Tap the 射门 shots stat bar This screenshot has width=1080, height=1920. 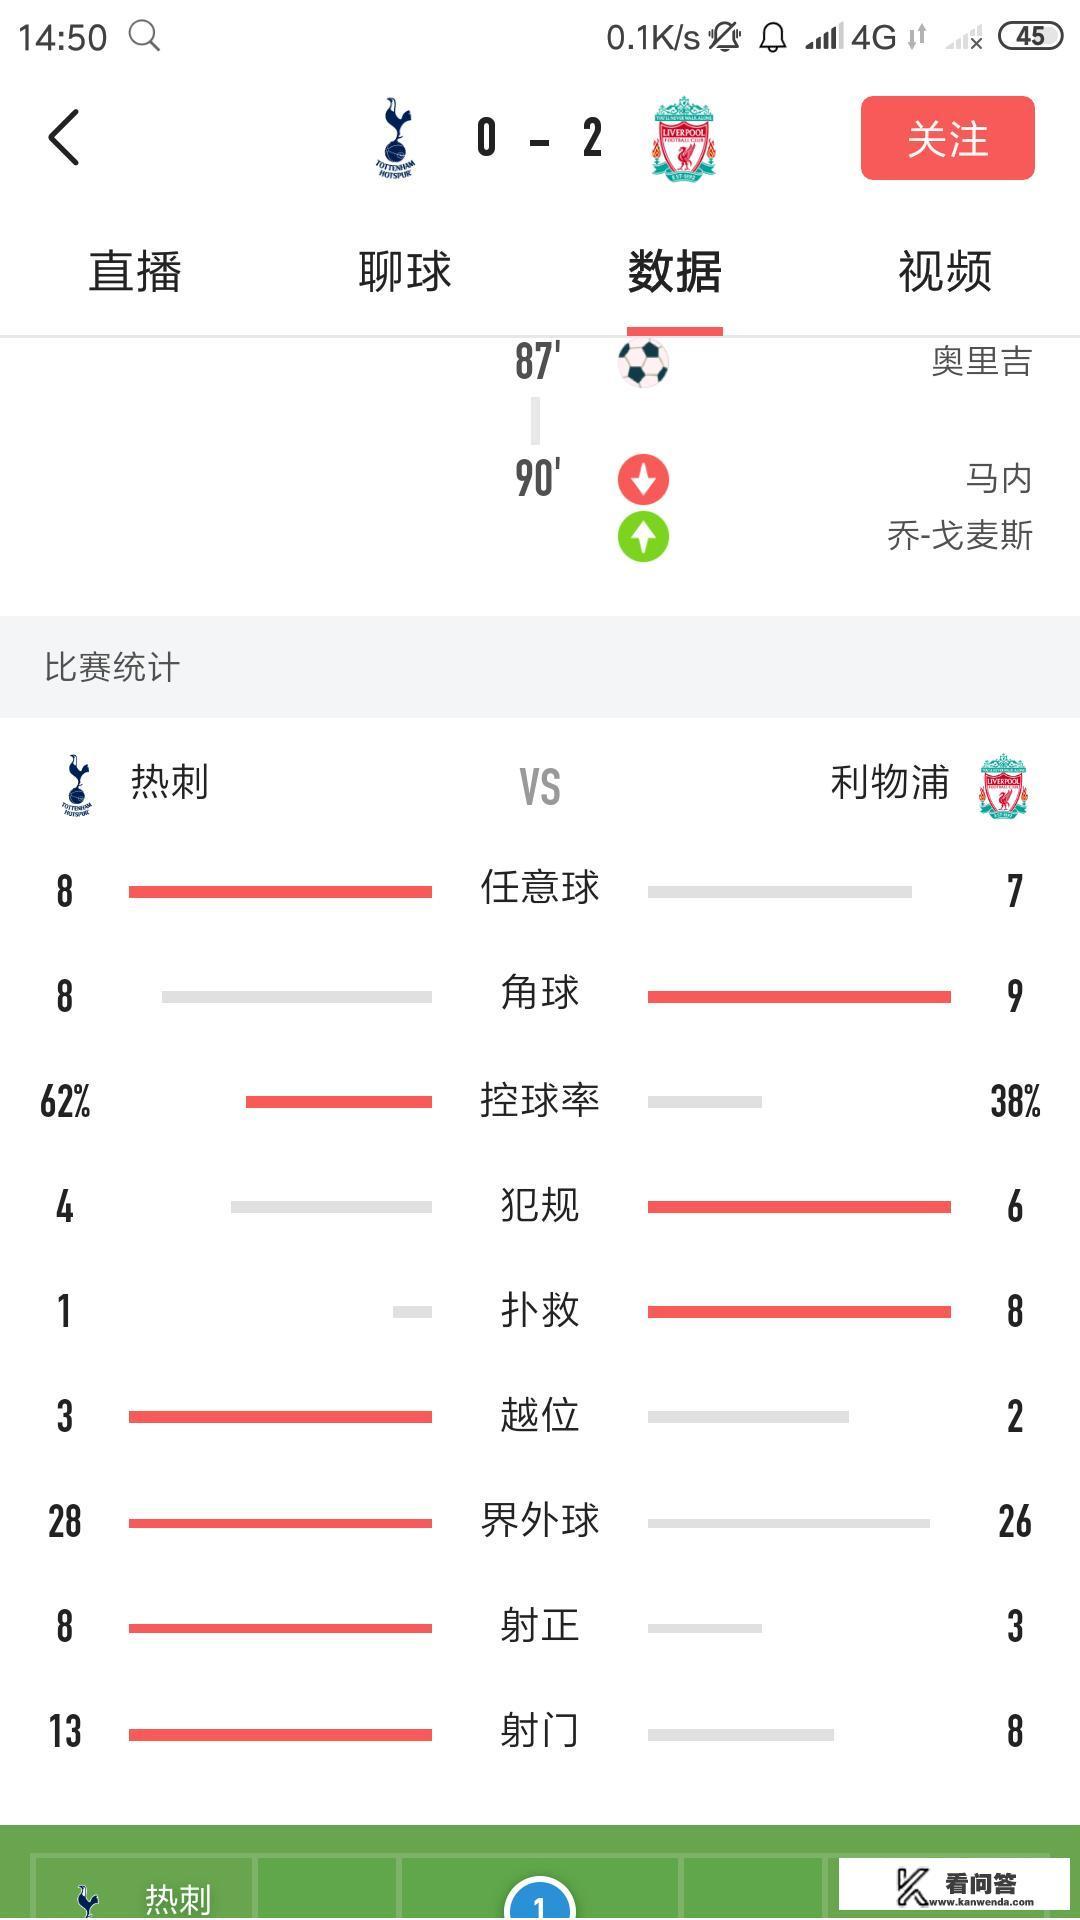280,1730
